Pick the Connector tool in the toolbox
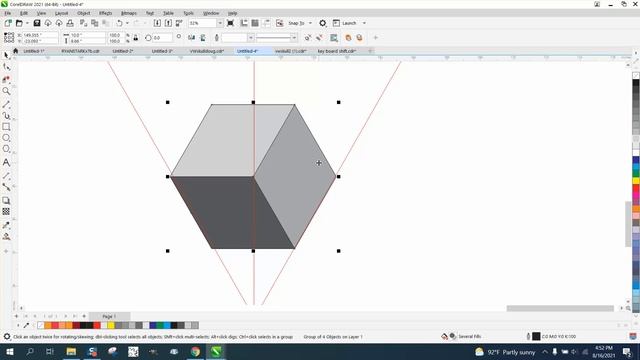 (6, 187)
